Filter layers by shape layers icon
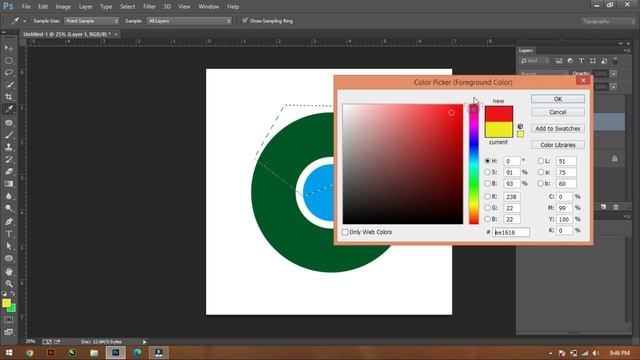 [x=593, y=61]
